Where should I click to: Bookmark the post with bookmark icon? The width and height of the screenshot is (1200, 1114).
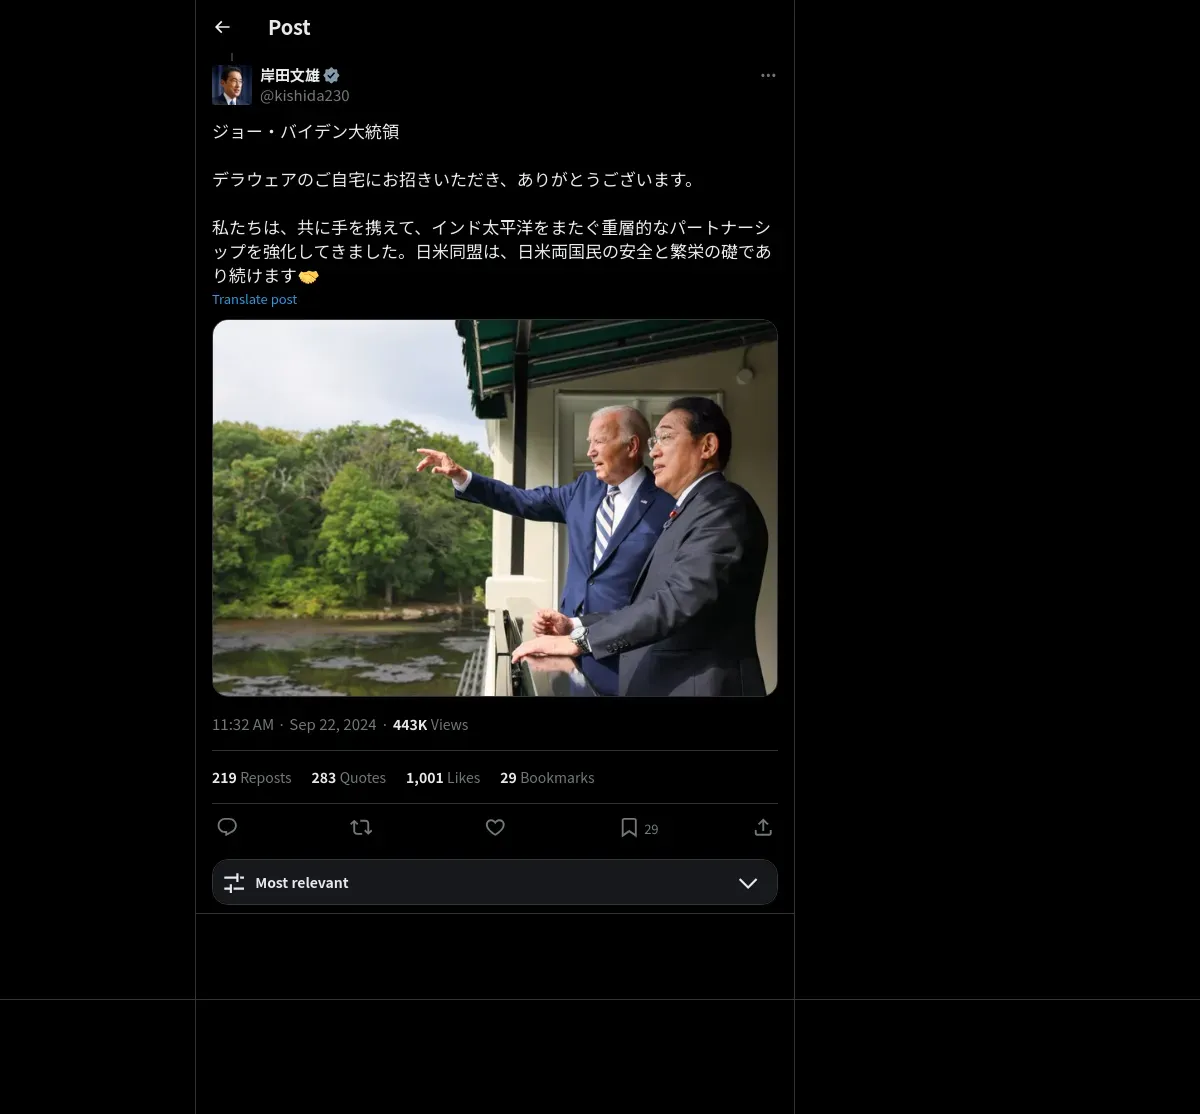click(629, 827)
